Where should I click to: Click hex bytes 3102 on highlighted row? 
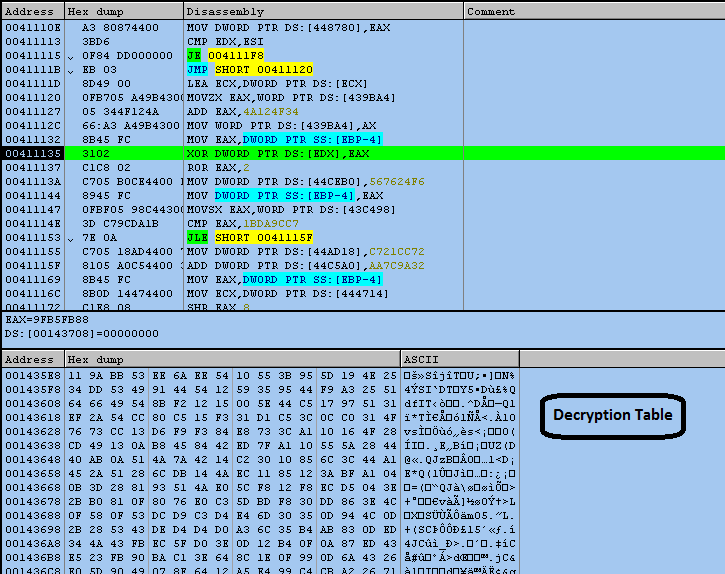click(96, 154)
